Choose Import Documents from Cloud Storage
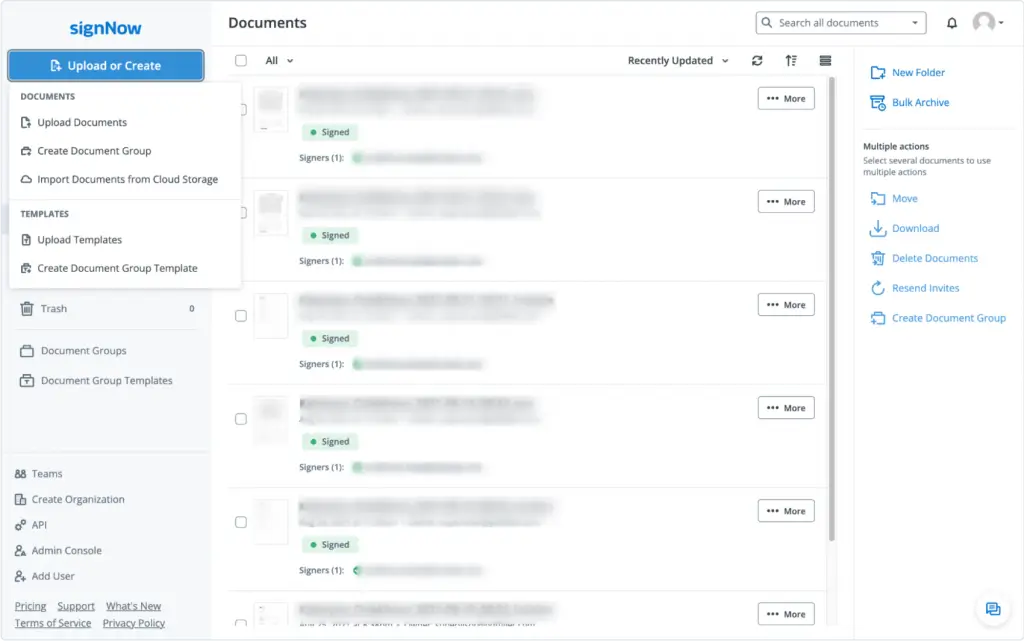 pos(127,180)
